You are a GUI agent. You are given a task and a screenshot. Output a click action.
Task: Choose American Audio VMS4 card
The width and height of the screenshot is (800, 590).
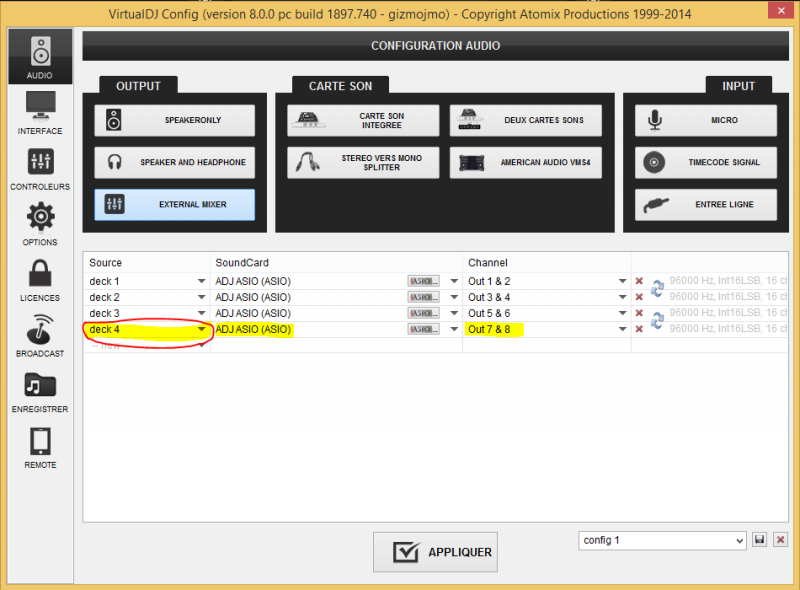(526, 162)
